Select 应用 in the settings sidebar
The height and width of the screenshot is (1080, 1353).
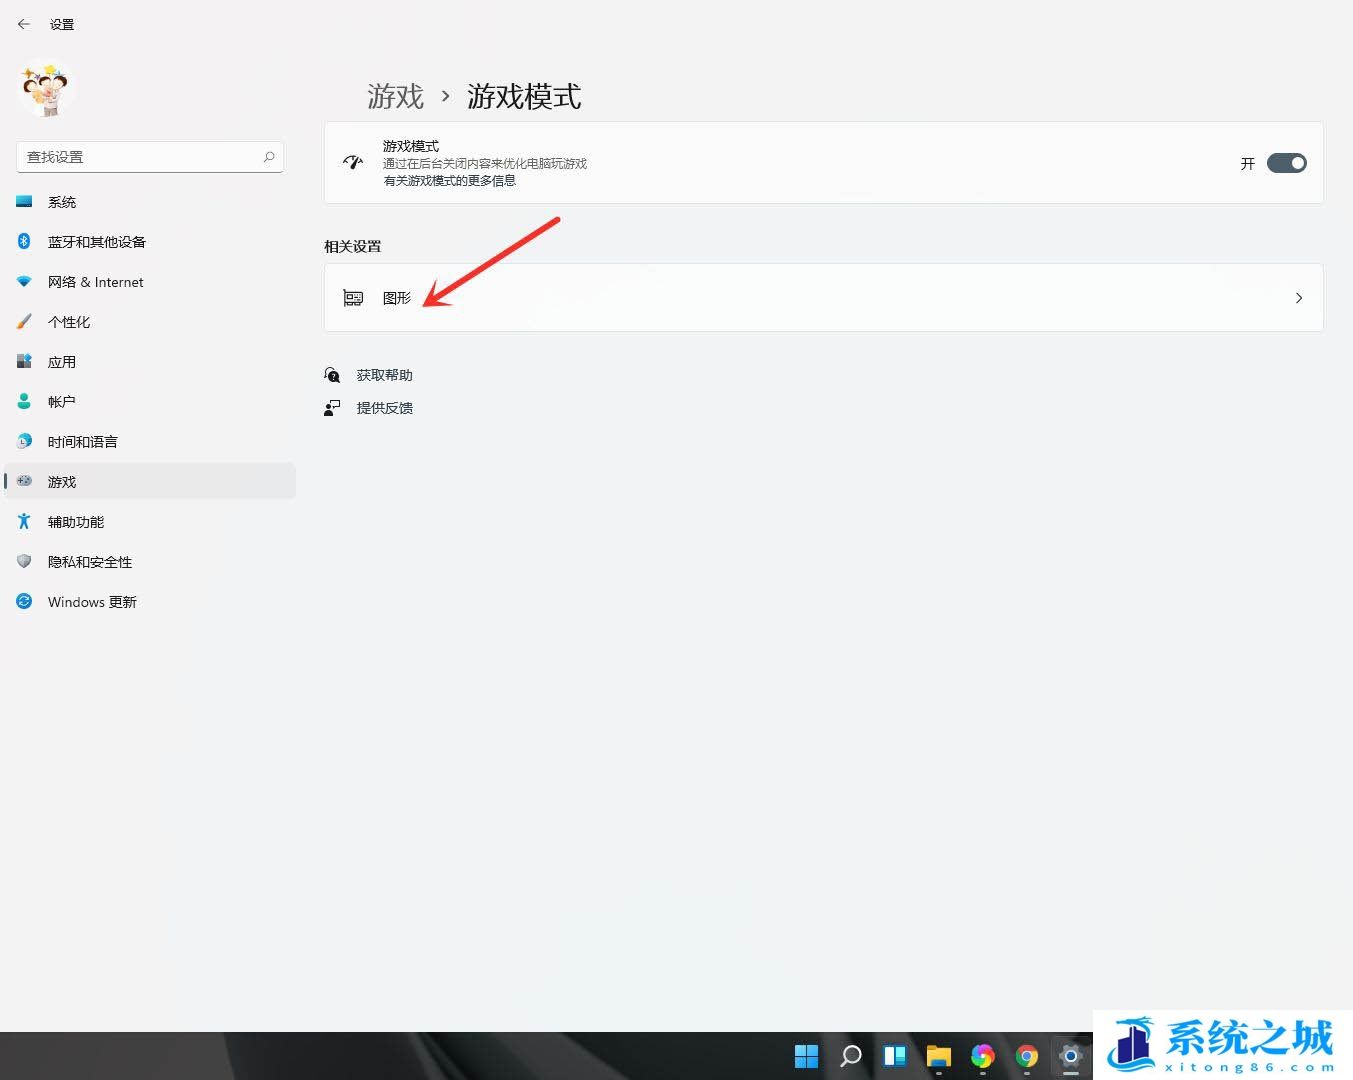tap(61, 361)
